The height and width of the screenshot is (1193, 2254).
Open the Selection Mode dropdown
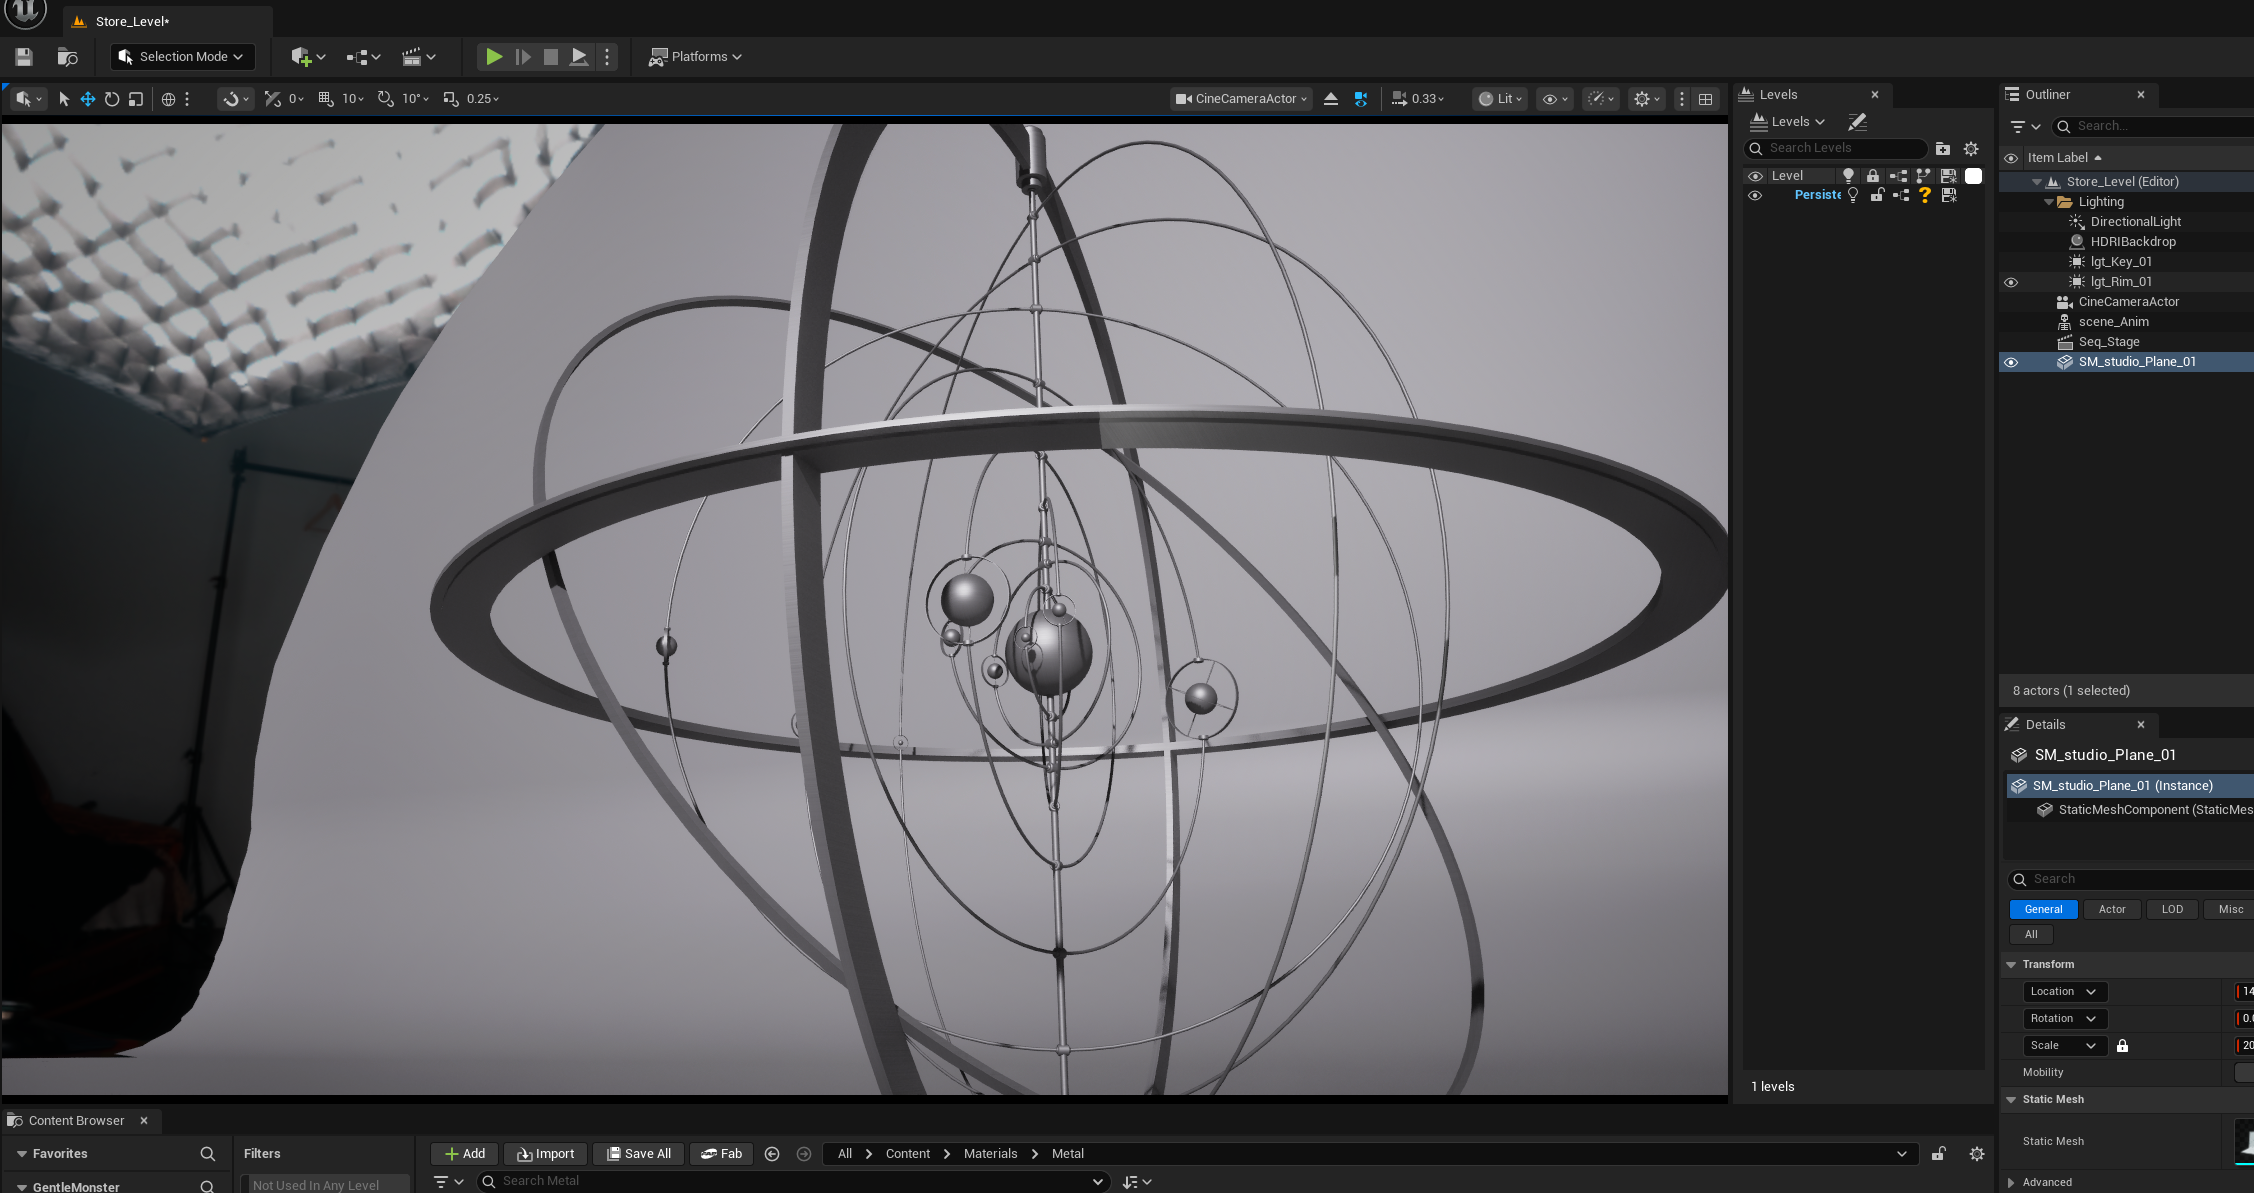point(182,57)
